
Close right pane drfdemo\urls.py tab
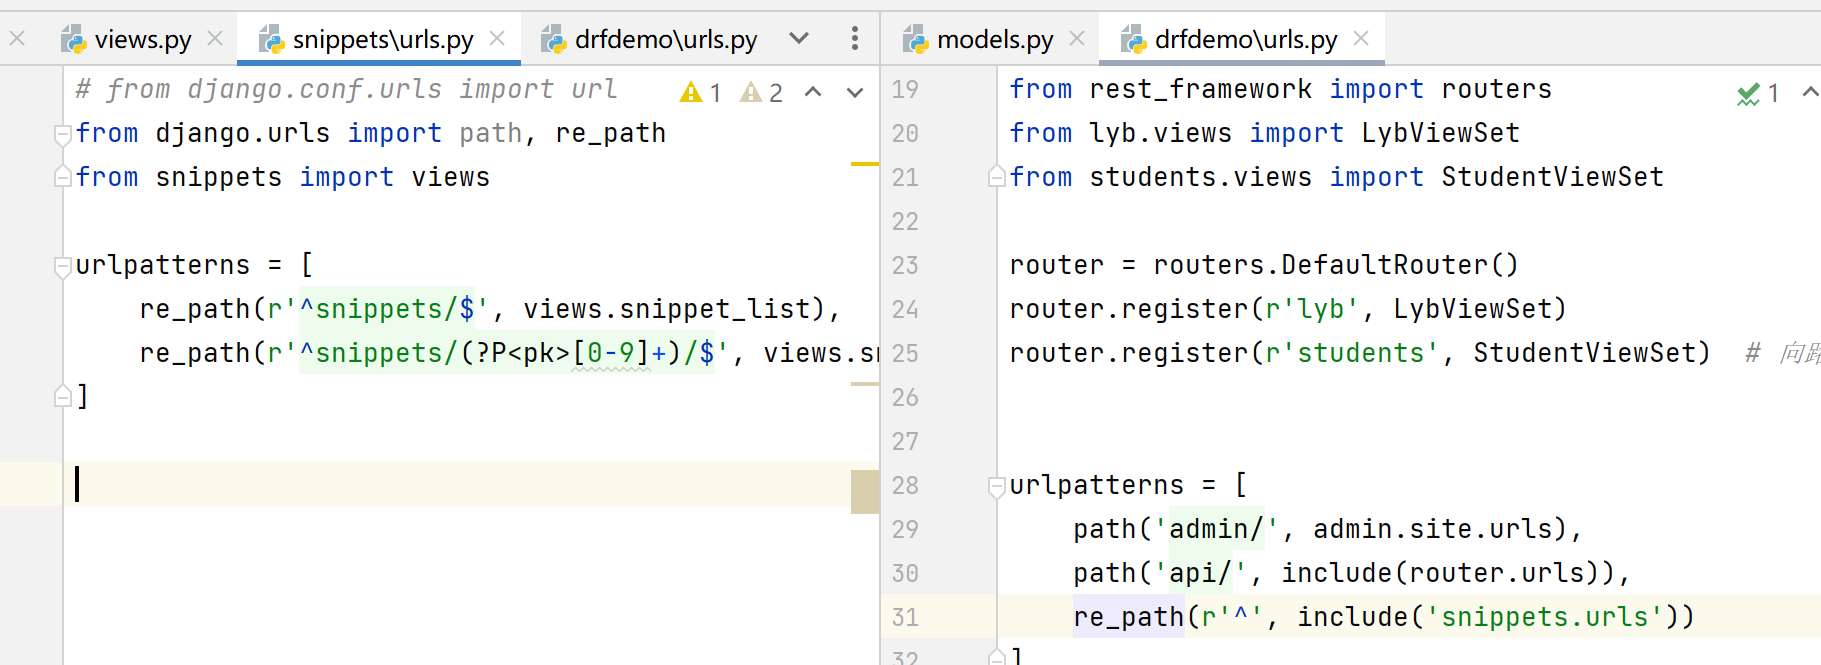1361,39
